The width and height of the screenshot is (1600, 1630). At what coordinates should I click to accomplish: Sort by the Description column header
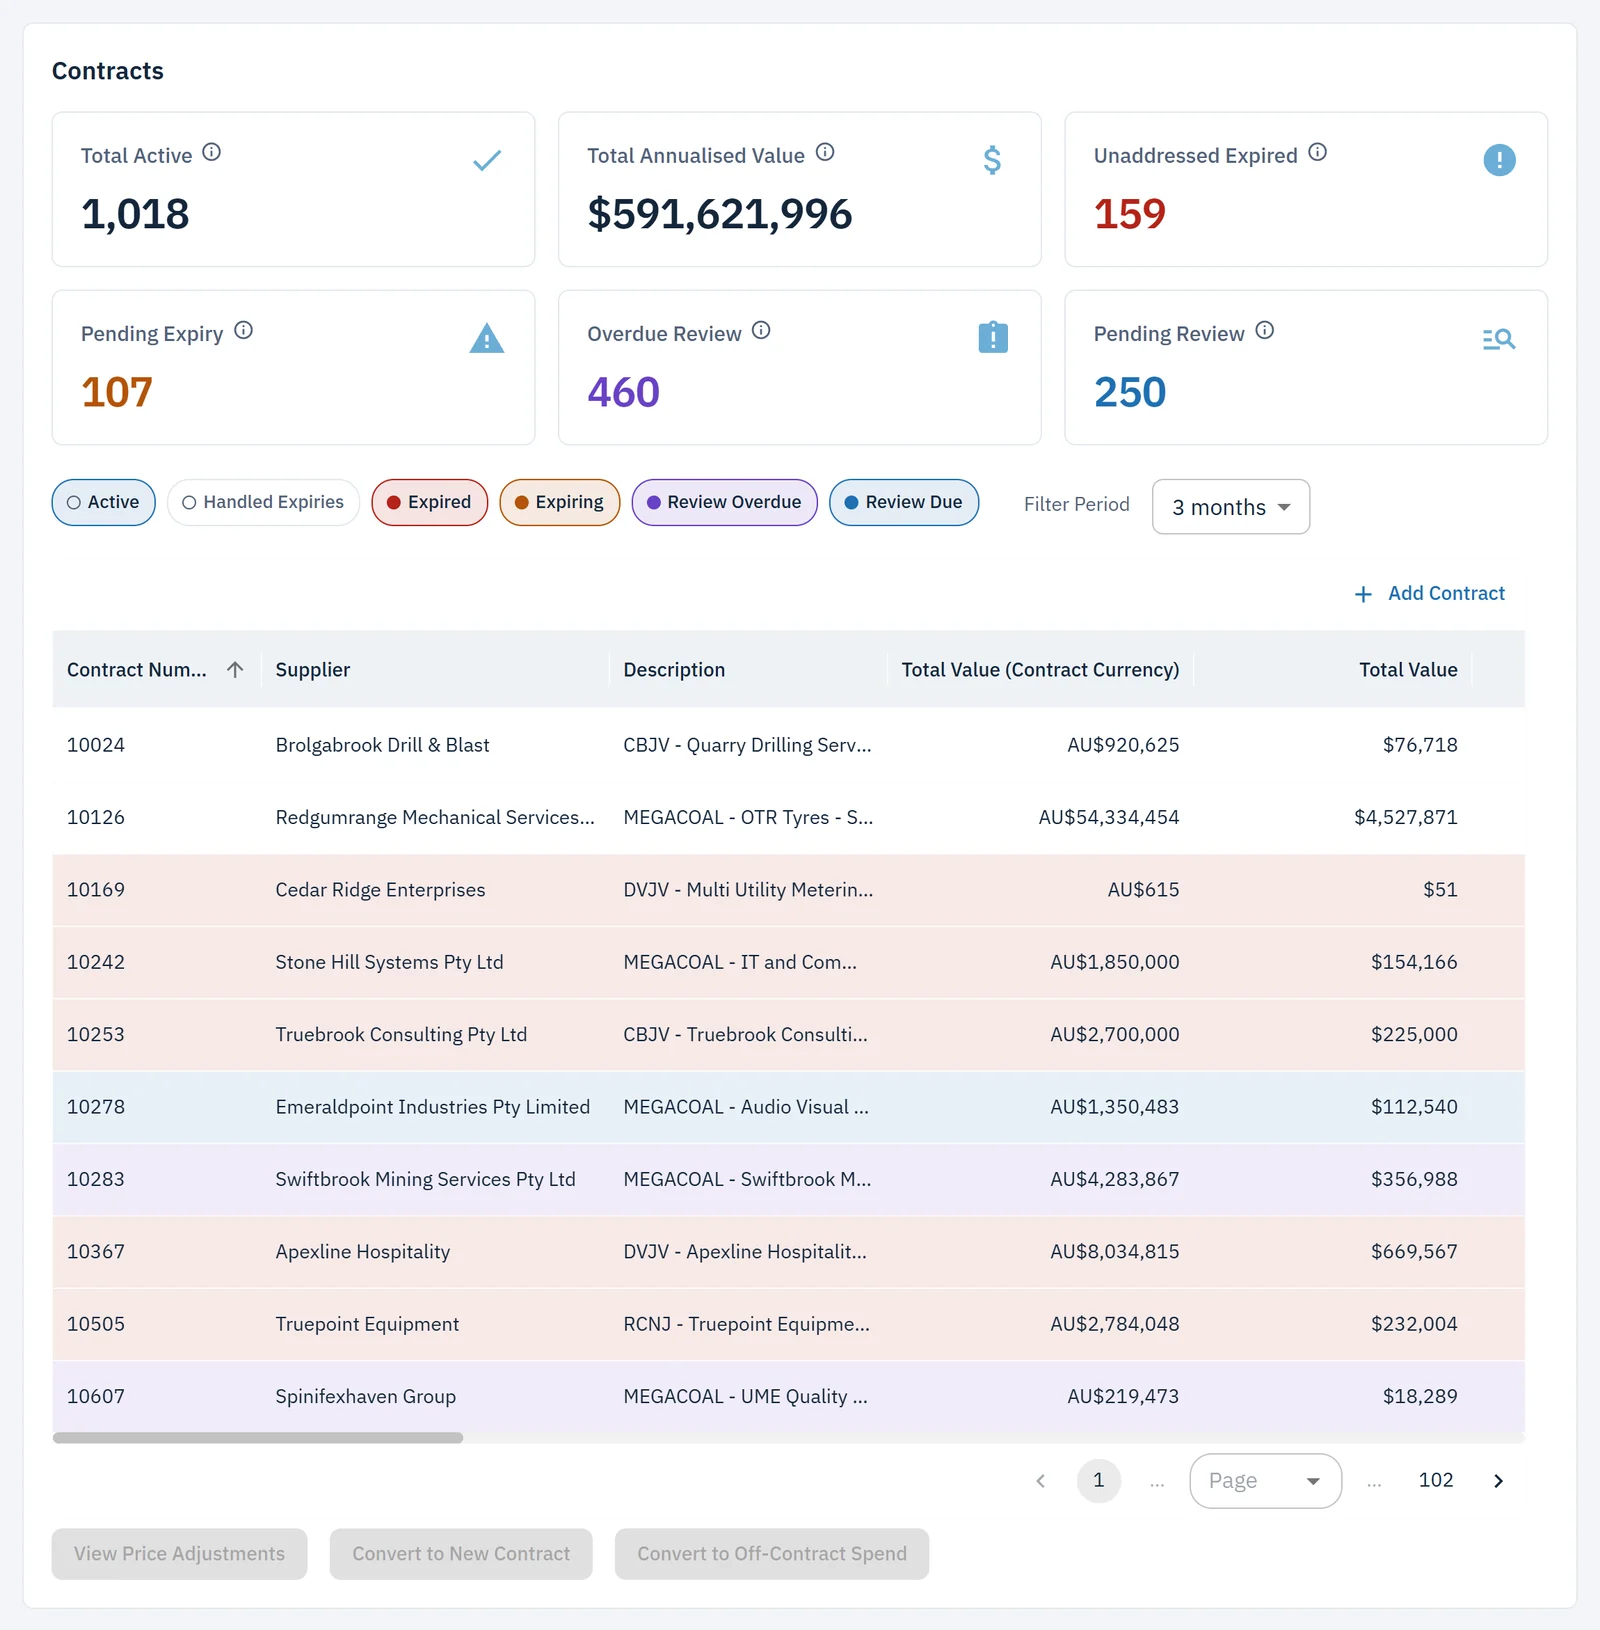click(x=675, y=670)
